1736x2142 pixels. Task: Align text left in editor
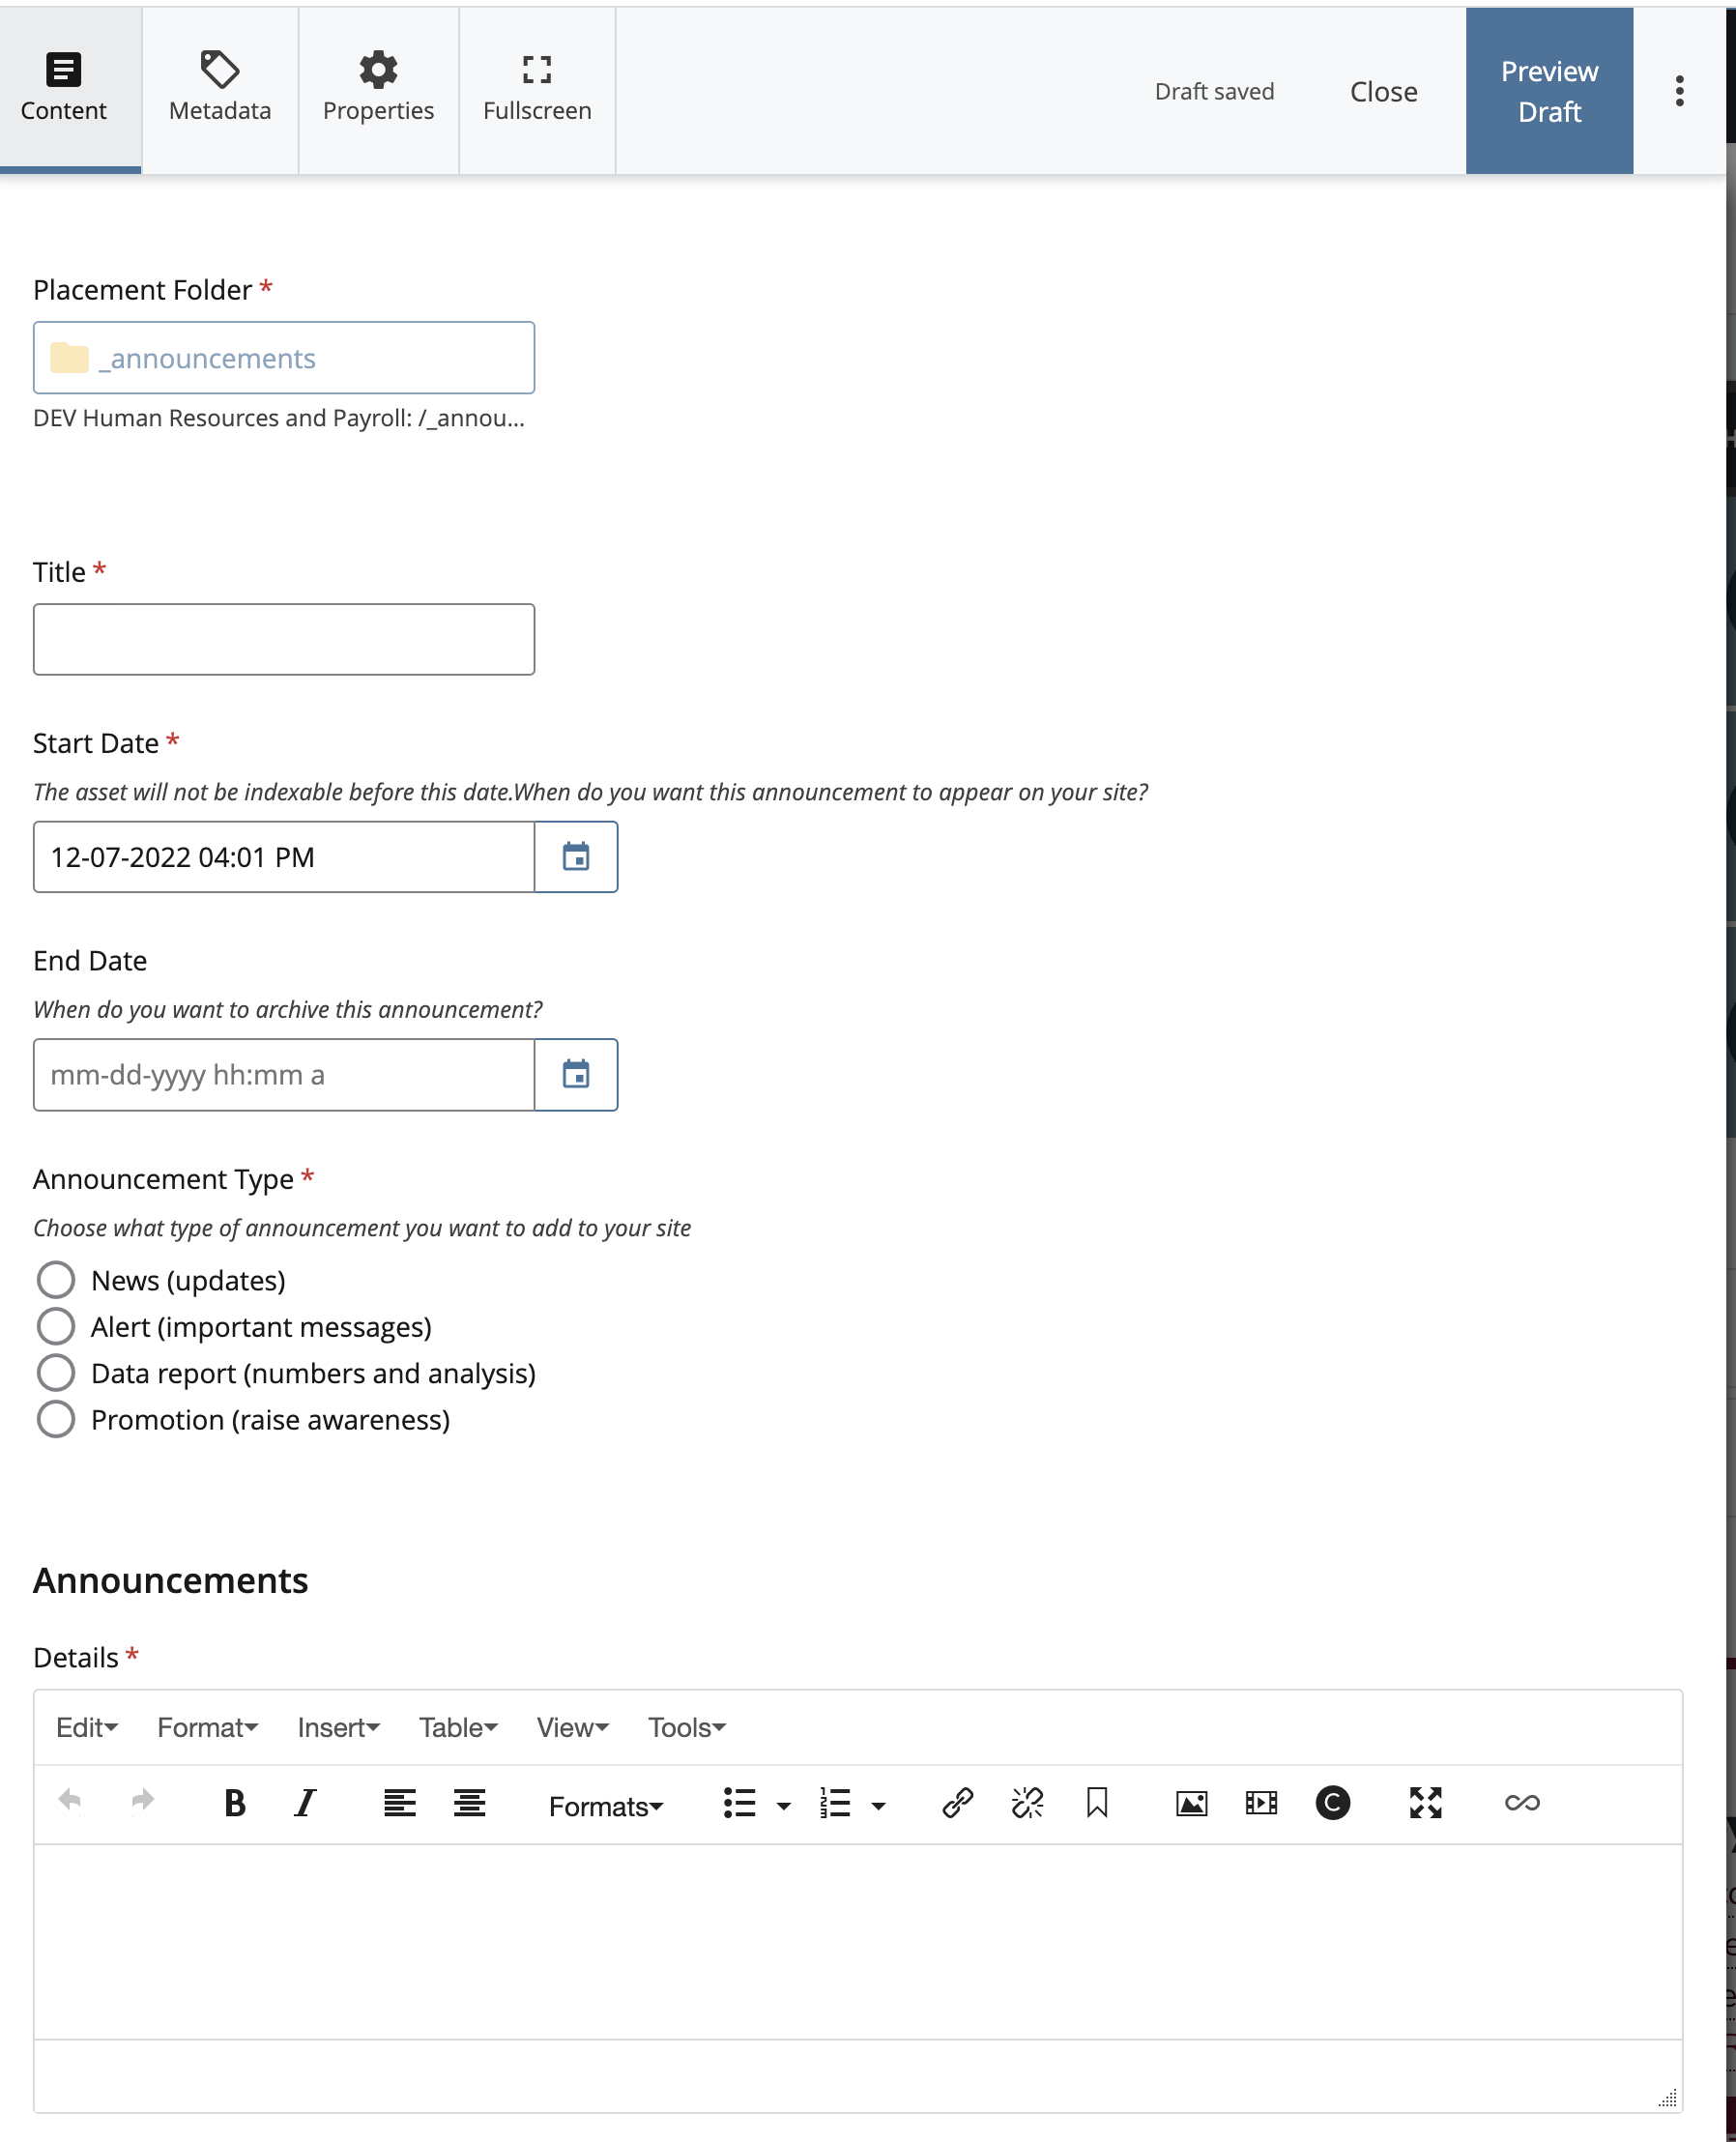[x=400, y=1803]
